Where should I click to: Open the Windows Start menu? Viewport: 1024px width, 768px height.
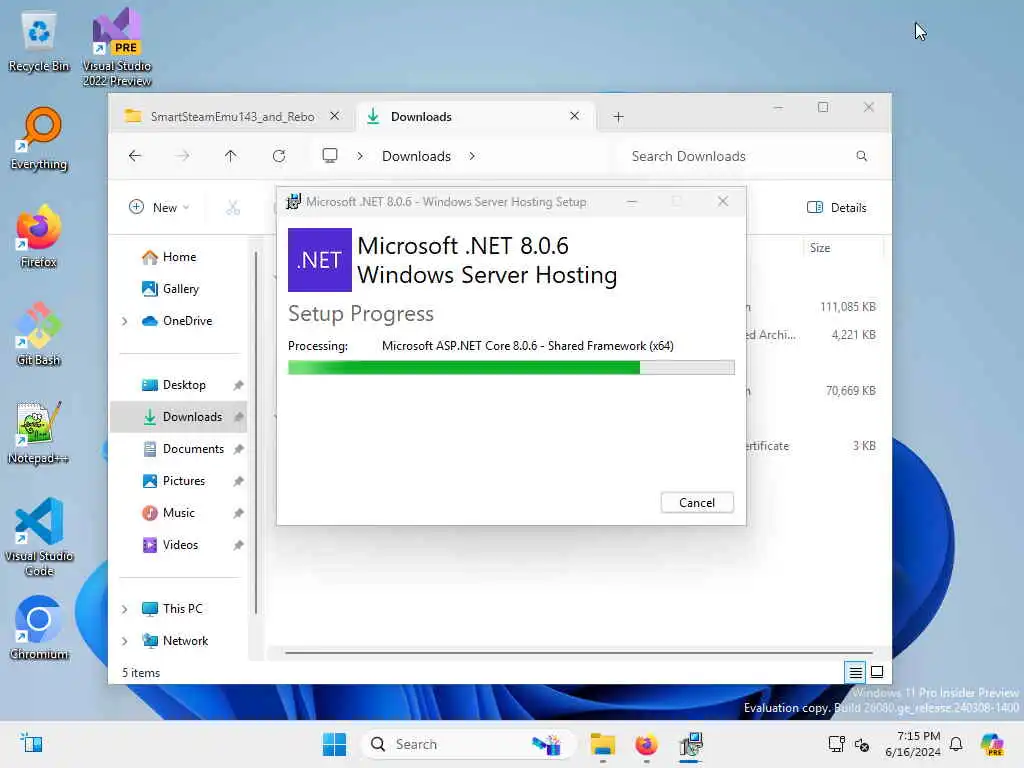click(x=334, y=744)
